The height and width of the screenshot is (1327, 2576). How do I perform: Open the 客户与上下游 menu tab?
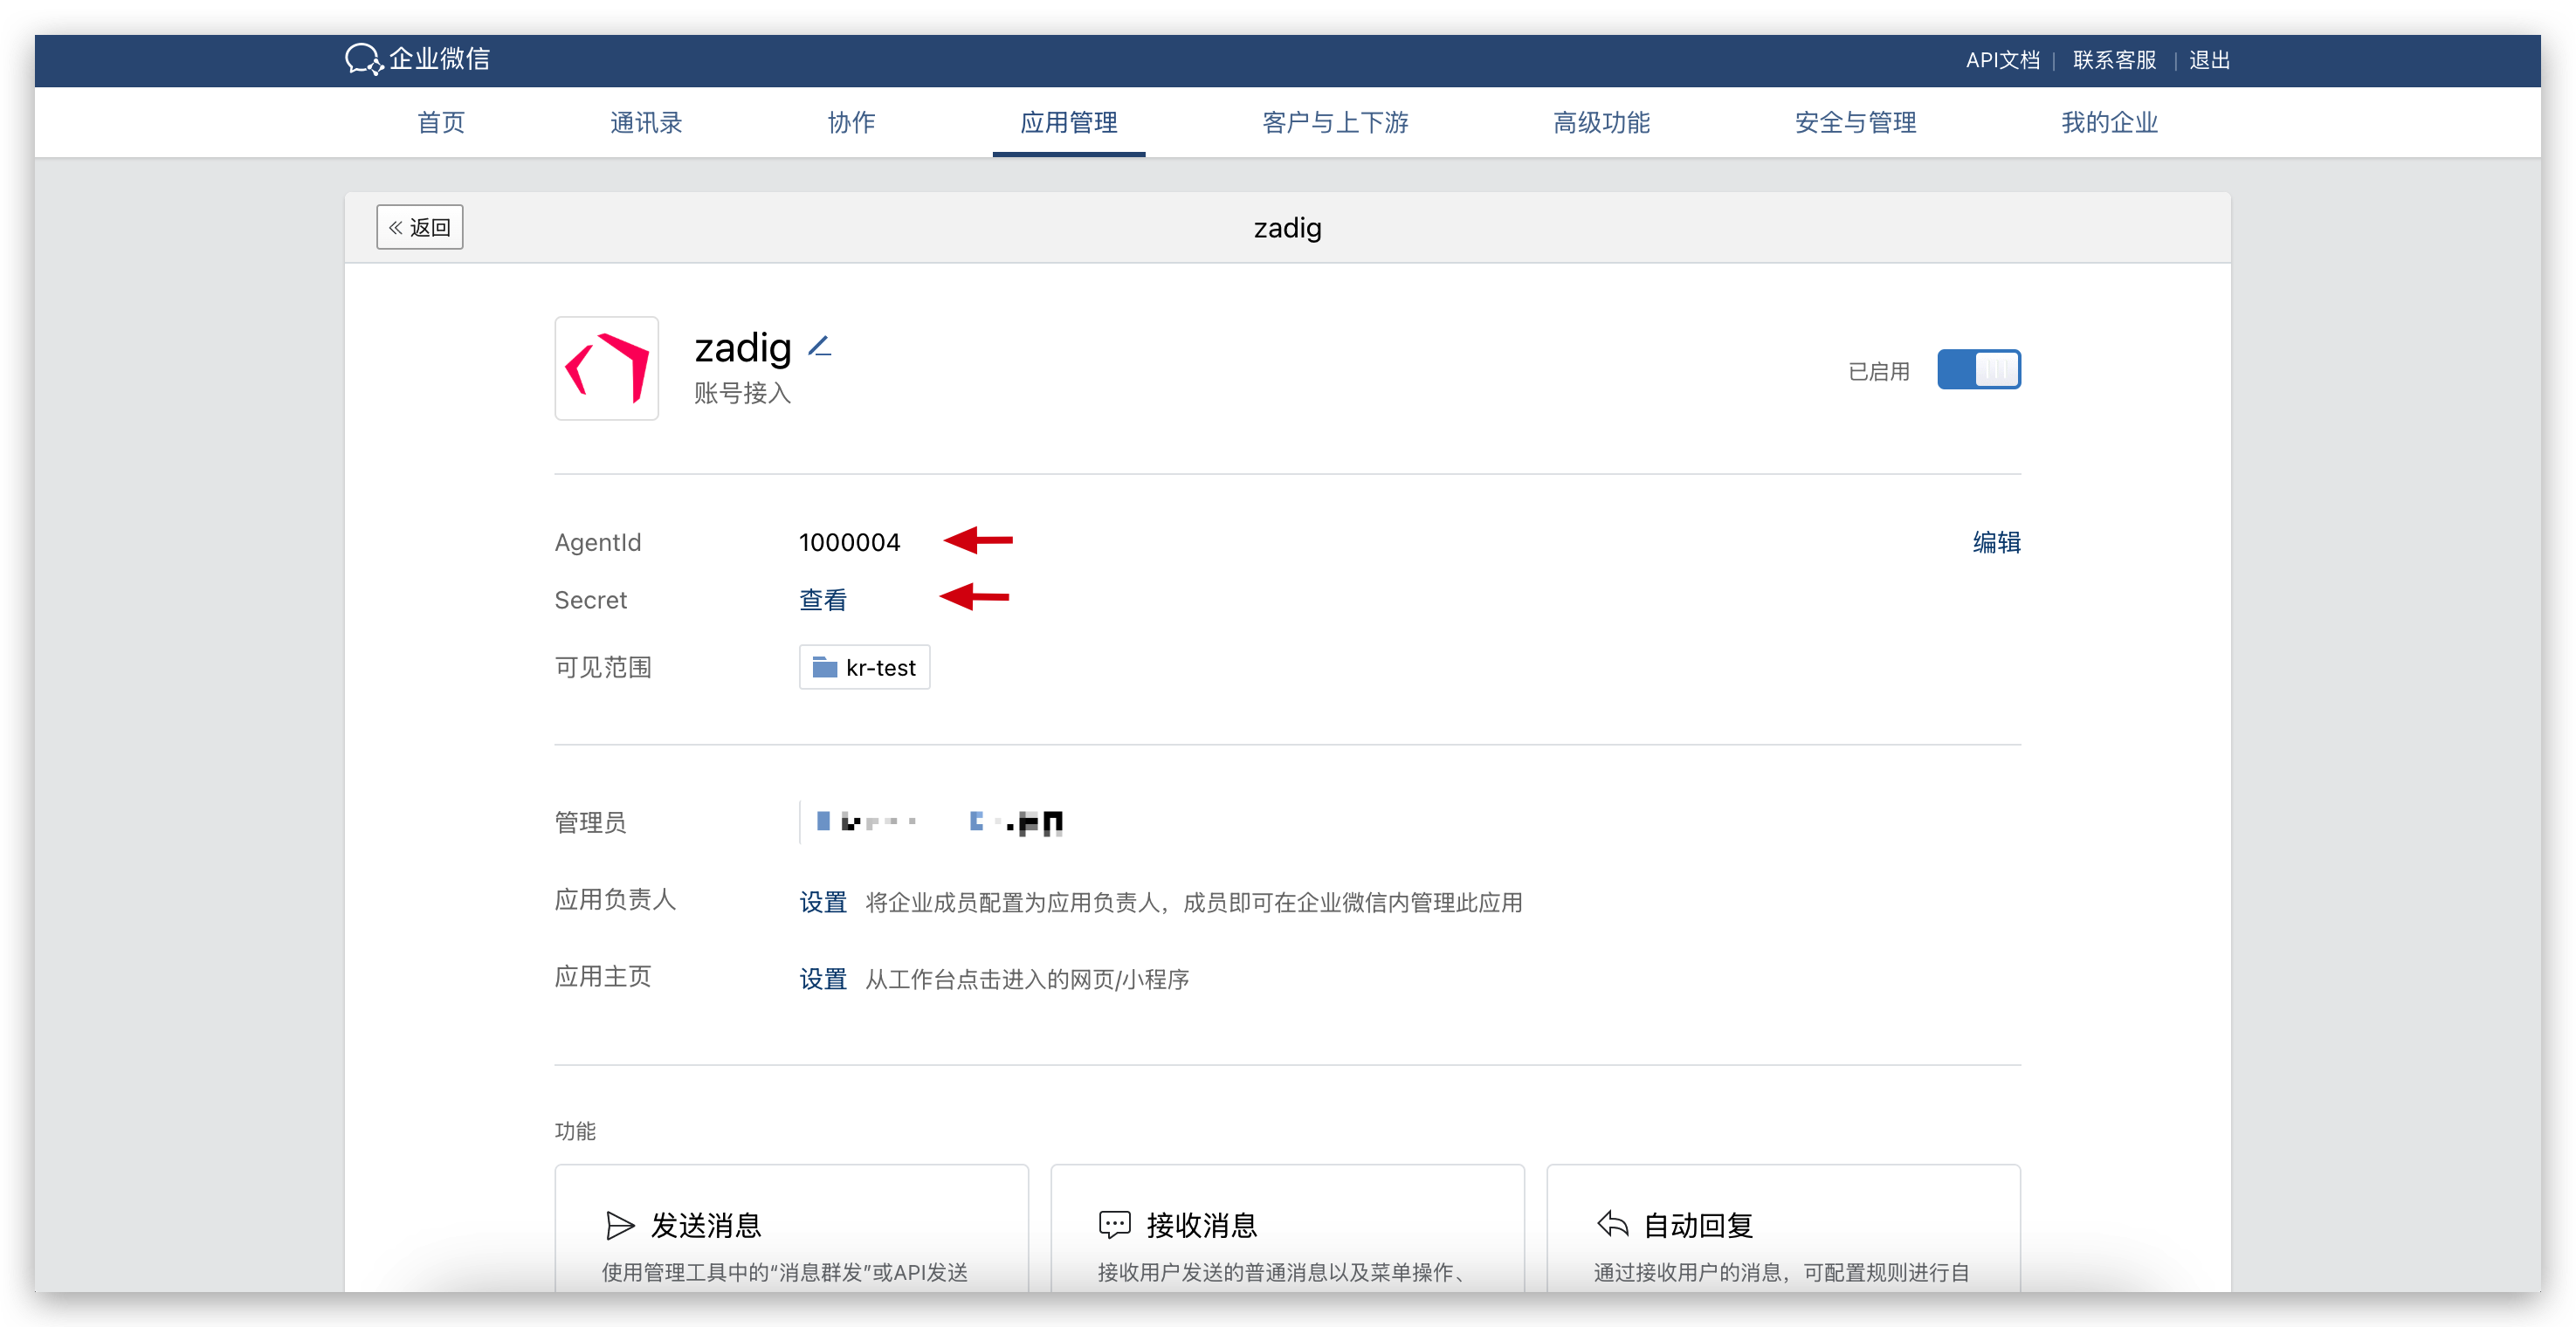1334,122
